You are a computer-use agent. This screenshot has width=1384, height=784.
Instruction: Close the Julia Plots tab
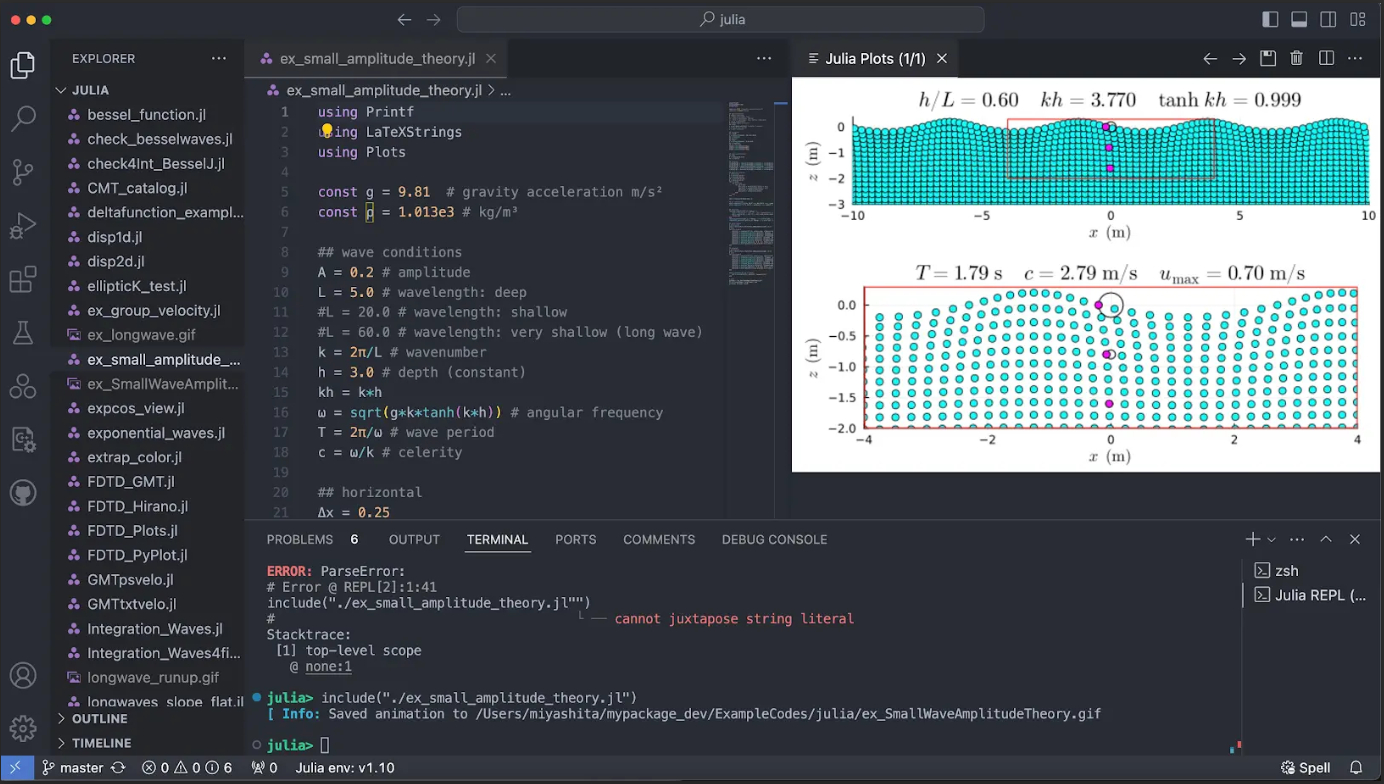942,59
